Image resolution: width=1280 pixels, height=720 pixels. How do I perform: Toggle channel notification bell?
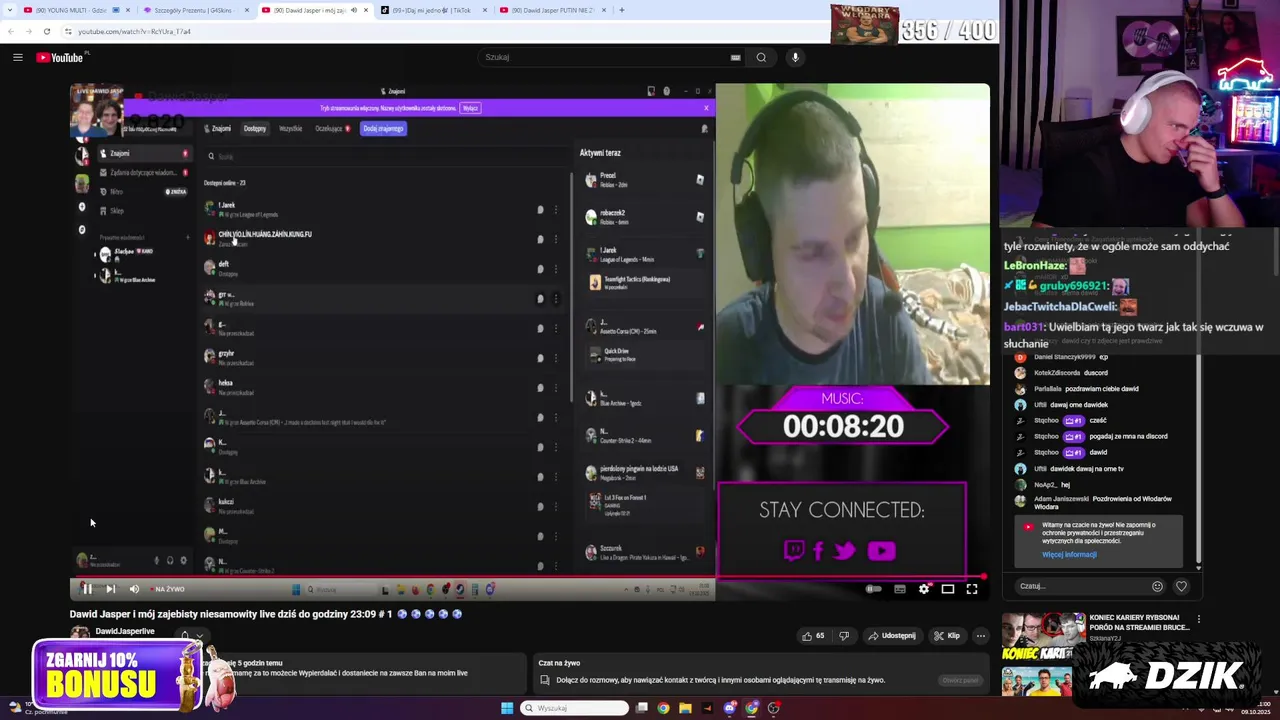[x=185, y=636]
